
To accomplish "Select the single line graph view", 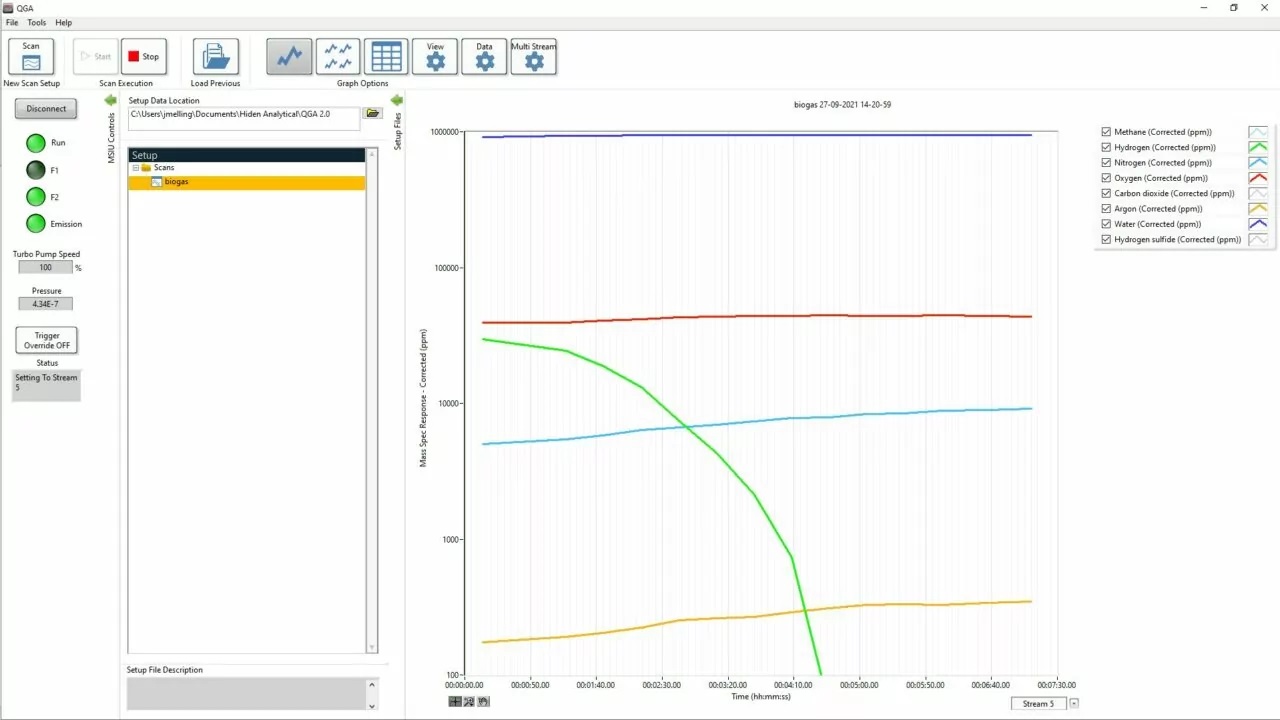I will (x=289, y=57).
